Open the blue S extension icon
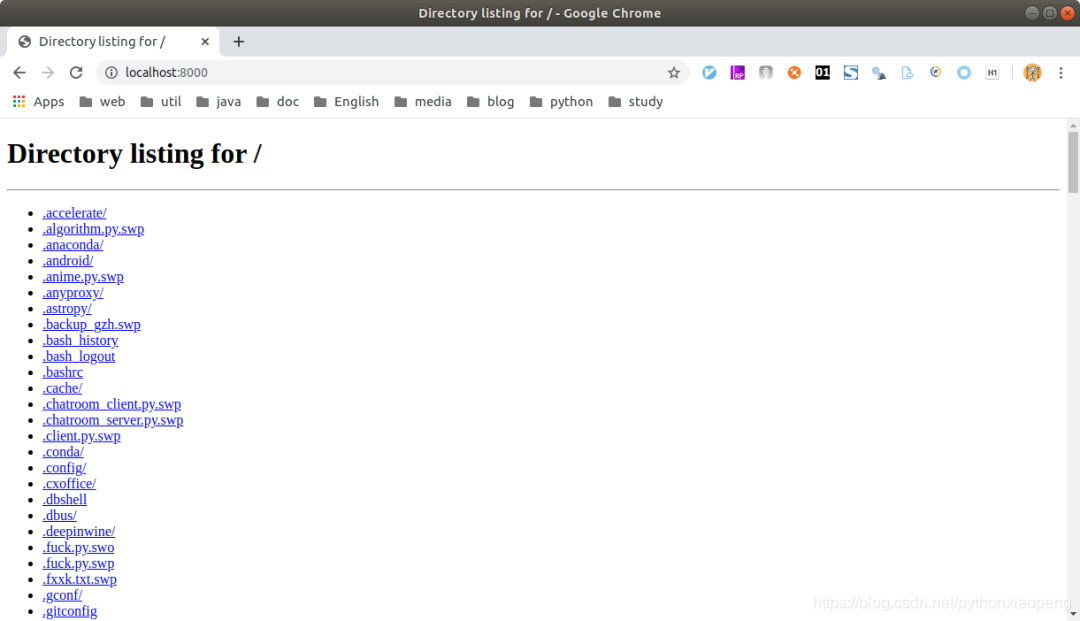 [x=851, y=72]
